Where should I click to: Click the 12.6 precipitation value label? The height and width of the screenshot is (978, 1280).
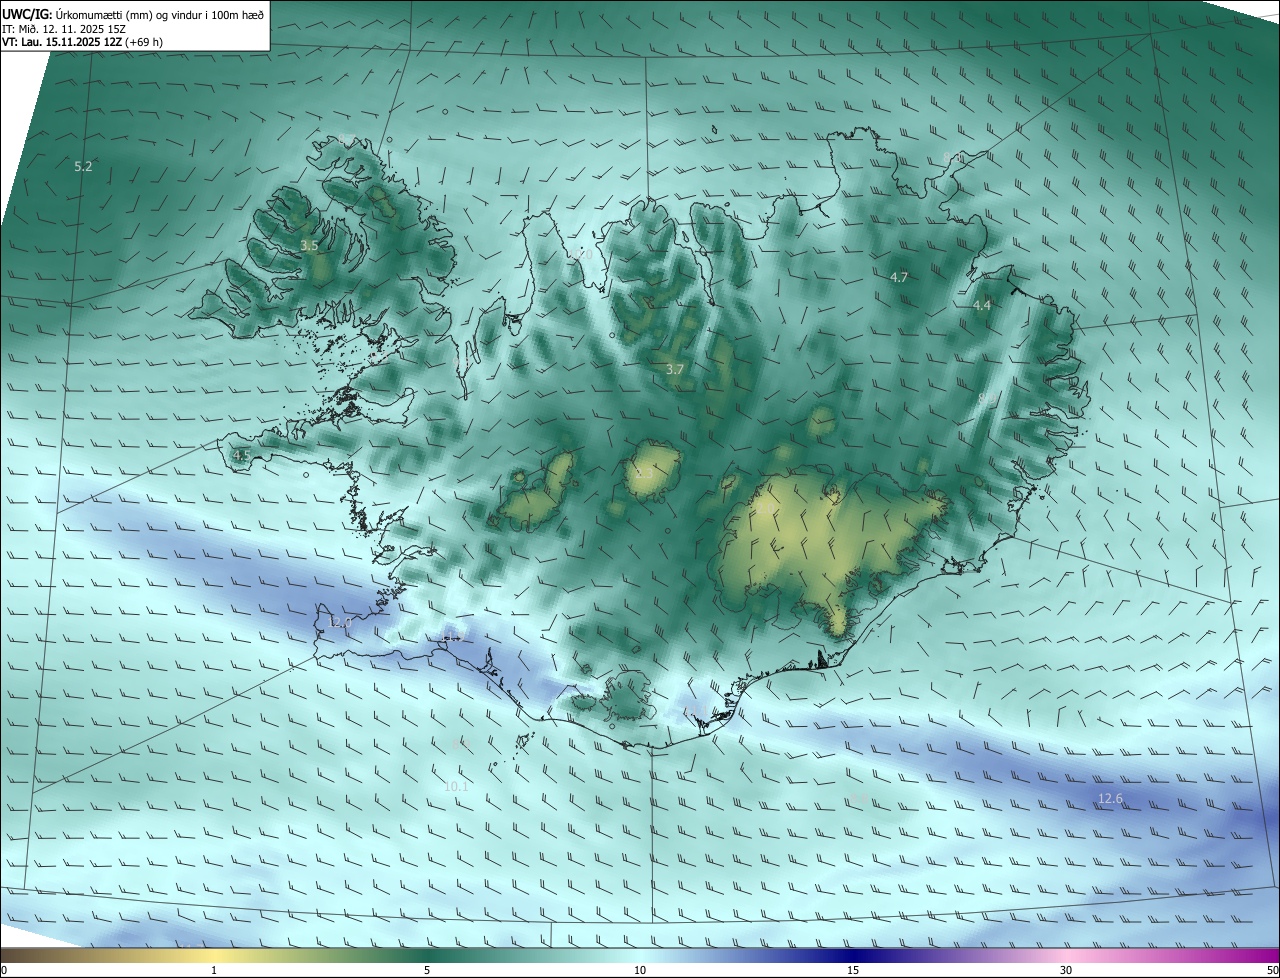coord(1110,798)
